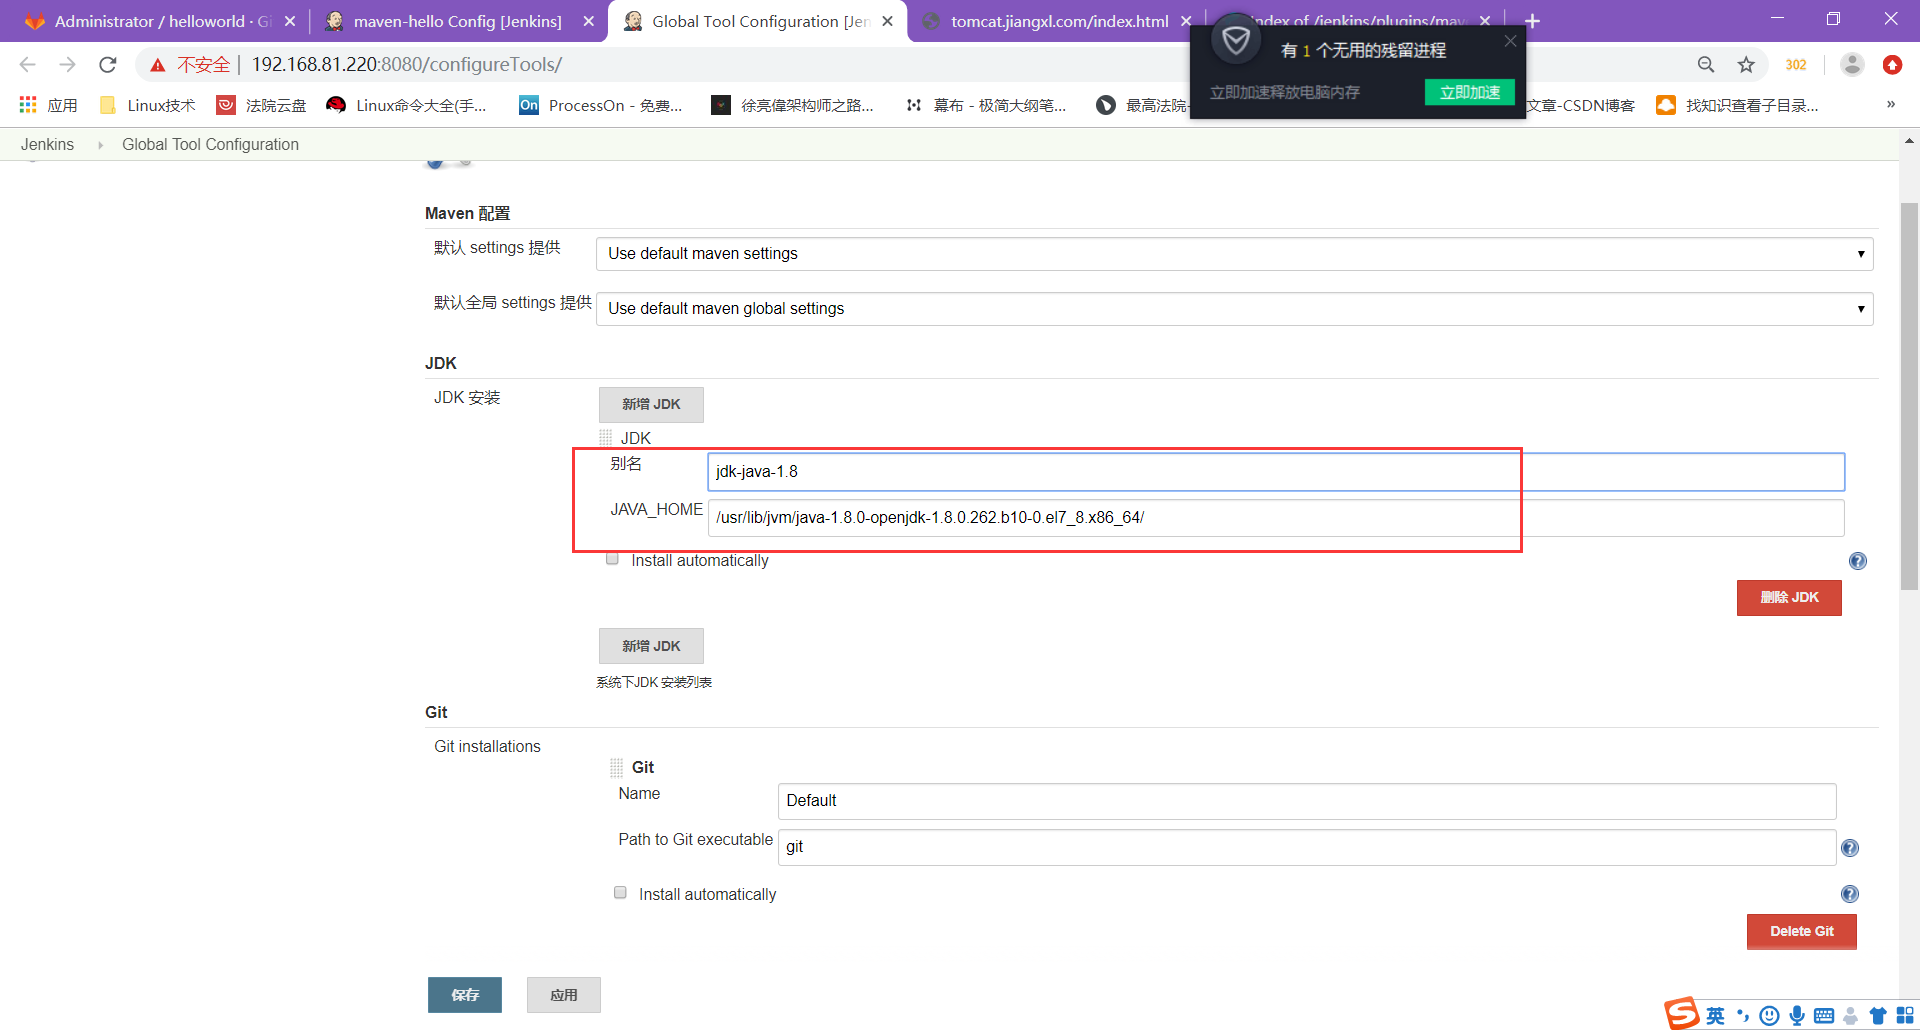
Task: Click the Sogou input method S logo
Action: coord(1682,1013)
